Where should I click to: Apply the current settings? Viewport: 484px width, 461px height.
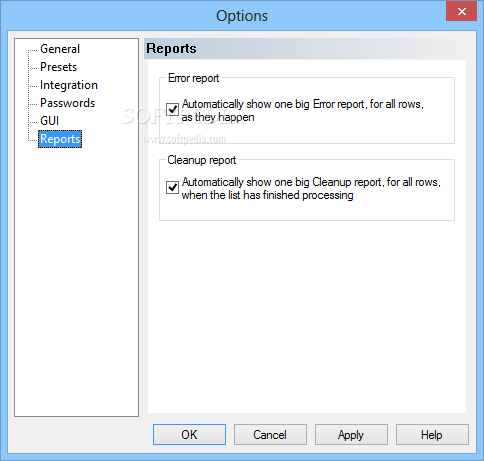pyautogui.click(x=351, y=434)
